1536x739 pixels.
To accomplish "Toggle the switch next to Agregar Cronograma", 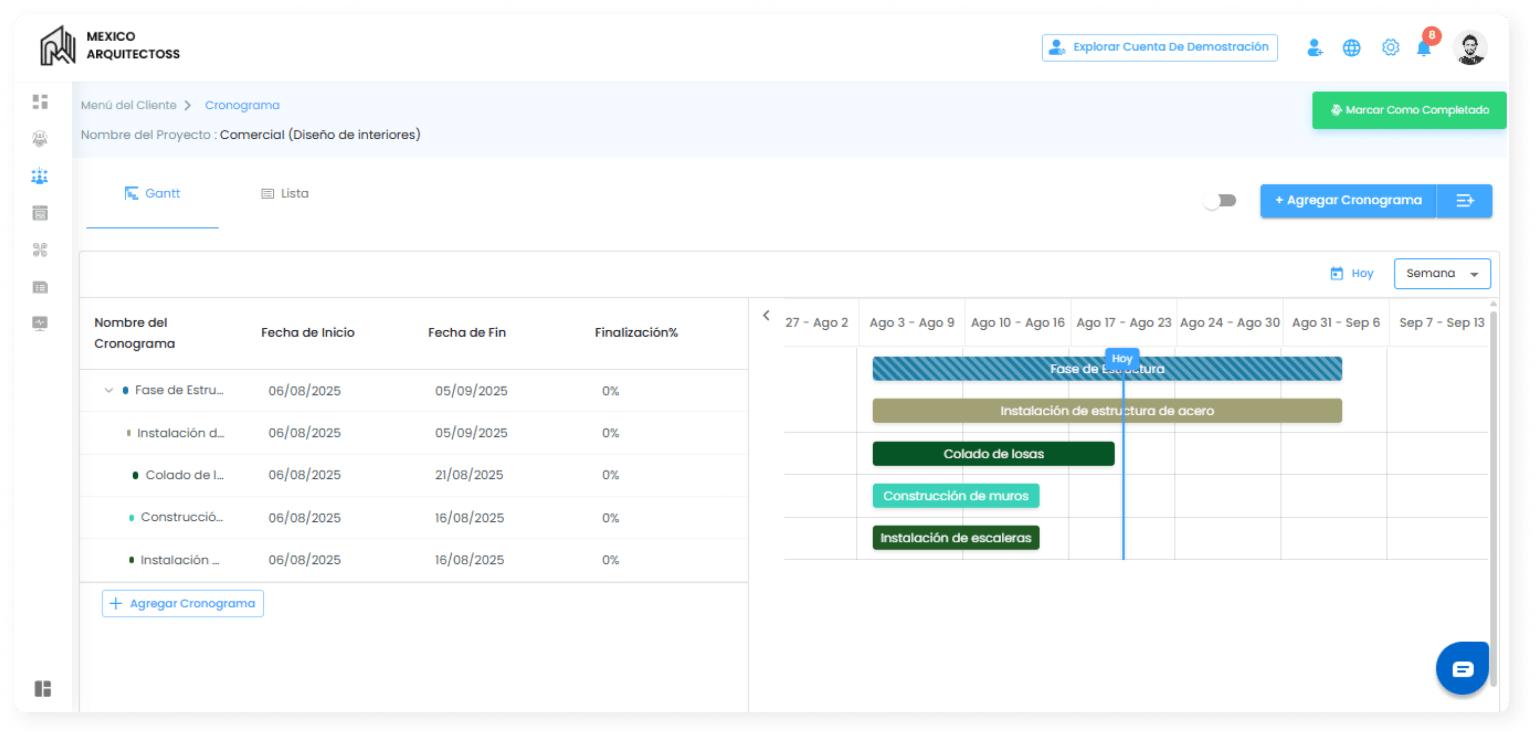I will [1220, 201].
